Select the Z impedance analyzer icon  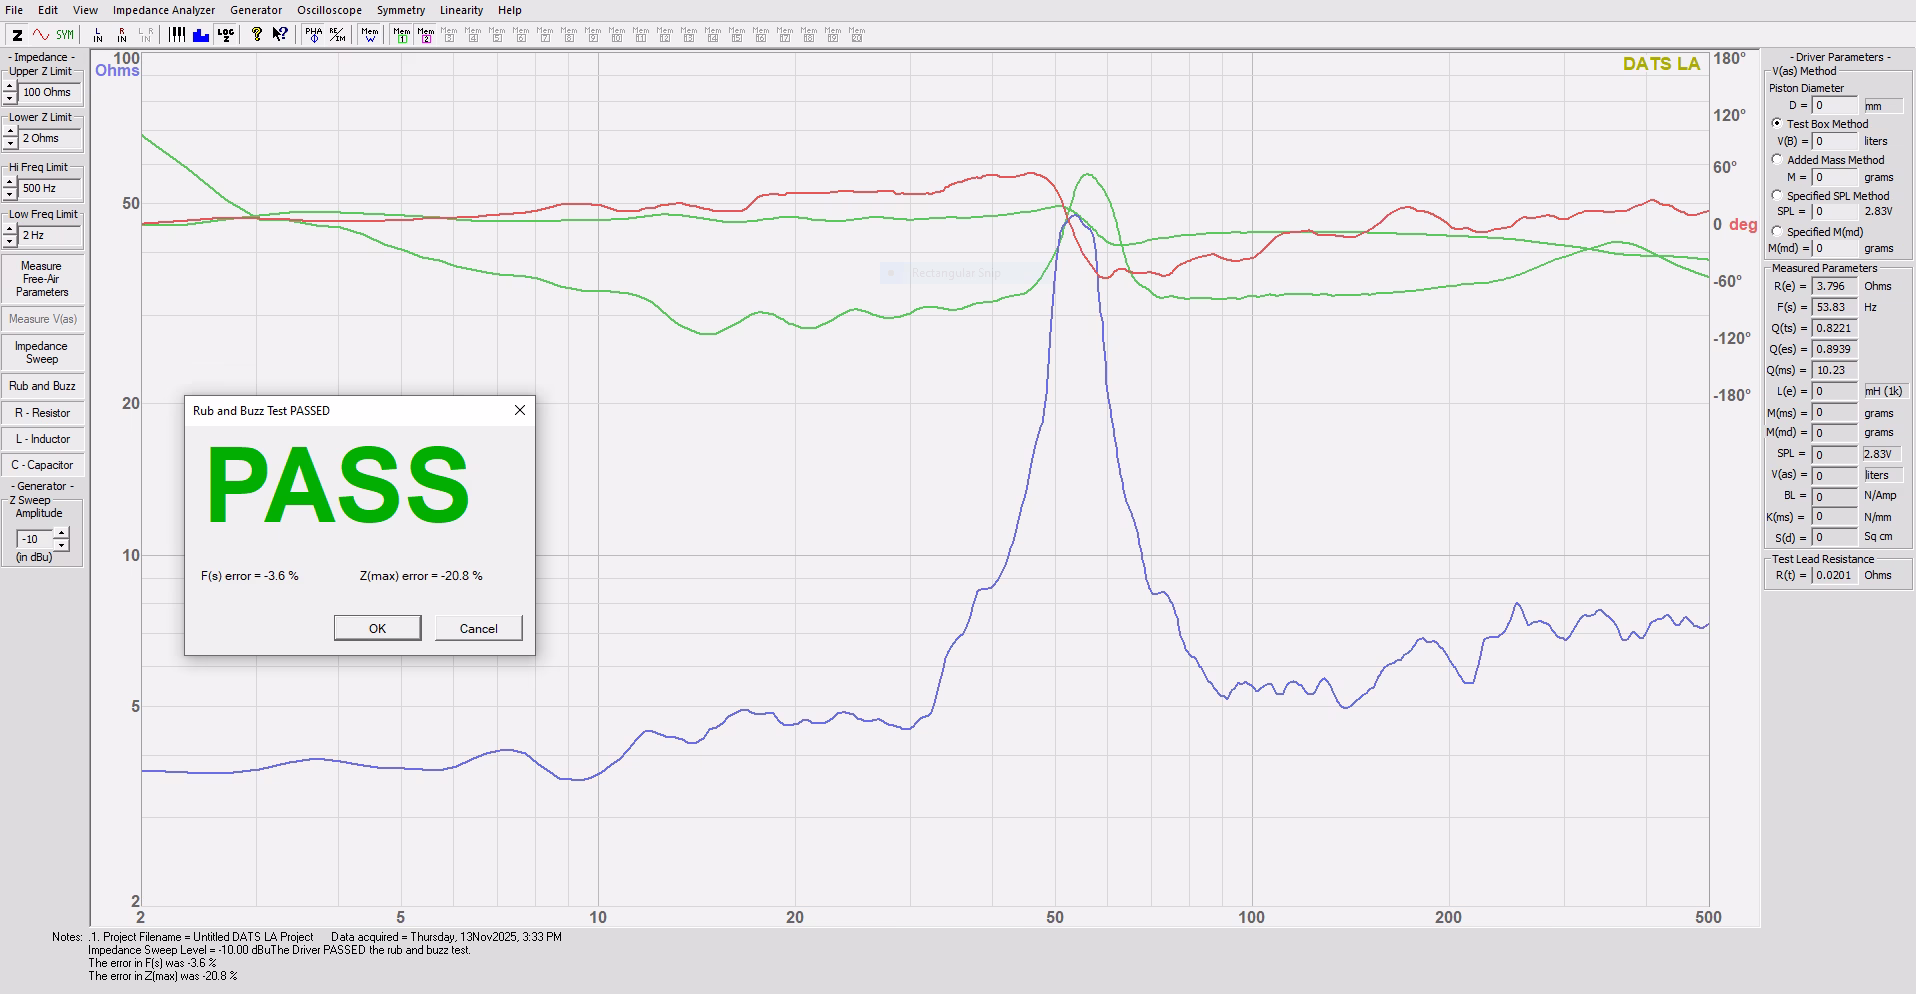tap(17, 35)
